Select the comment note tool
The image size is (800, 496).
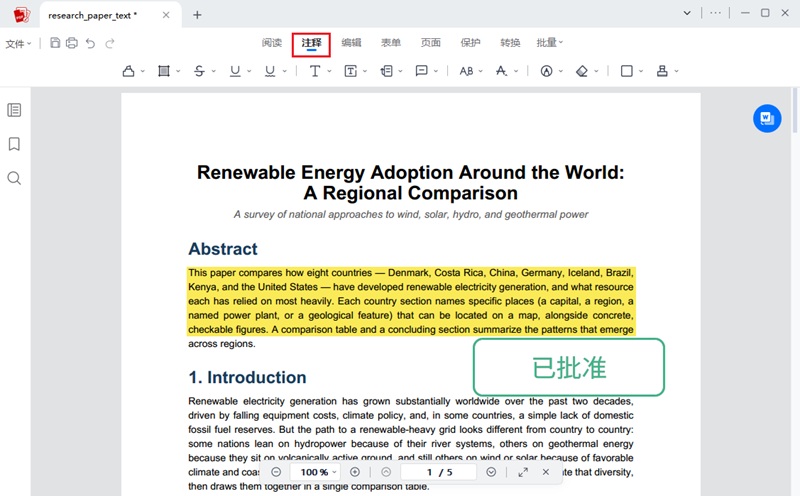[421, 71]
